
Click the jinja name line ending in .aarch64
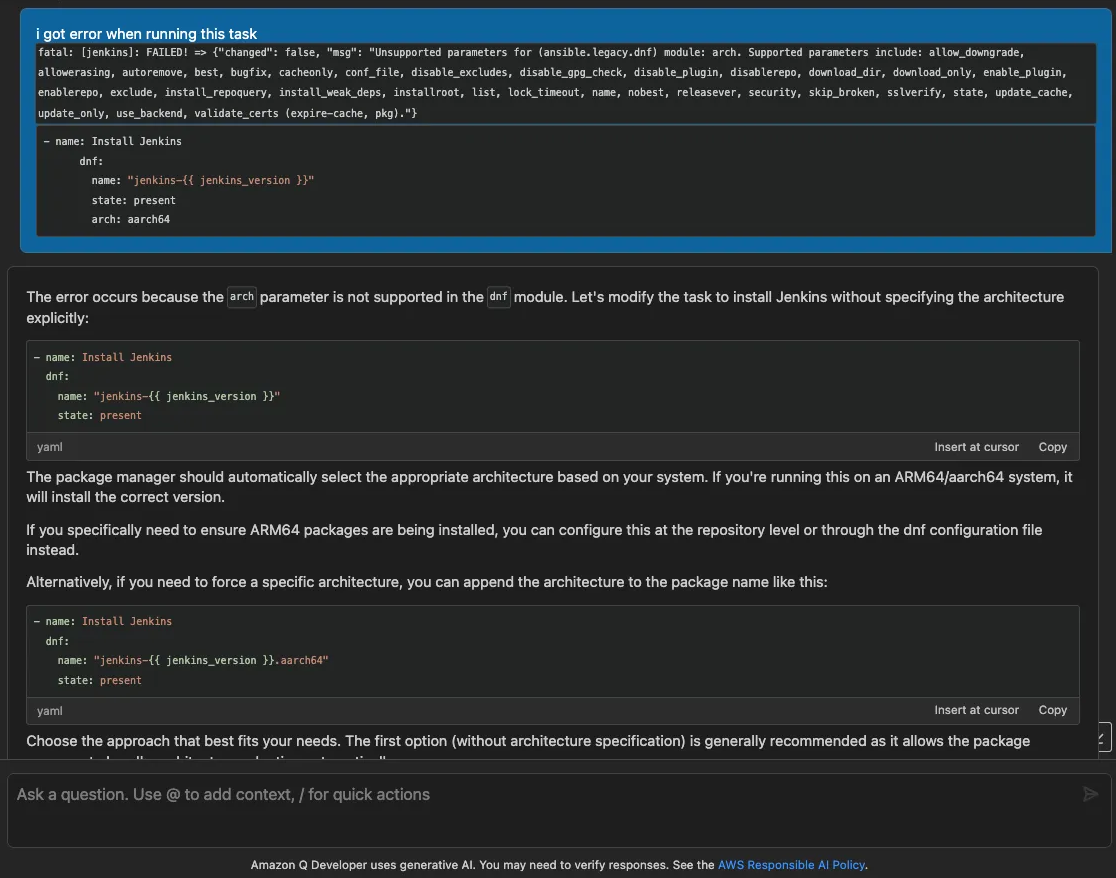click(193, 660)
